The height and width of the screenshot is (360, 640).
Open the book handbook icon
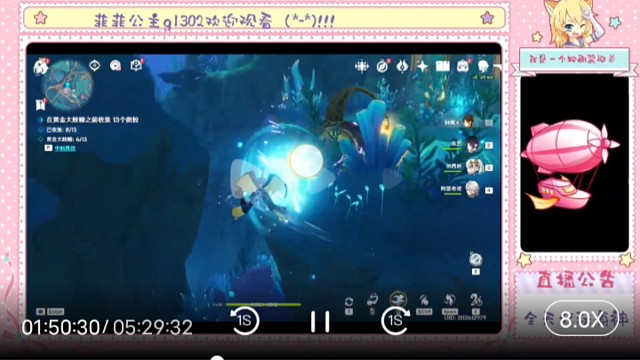pos(442,66)
